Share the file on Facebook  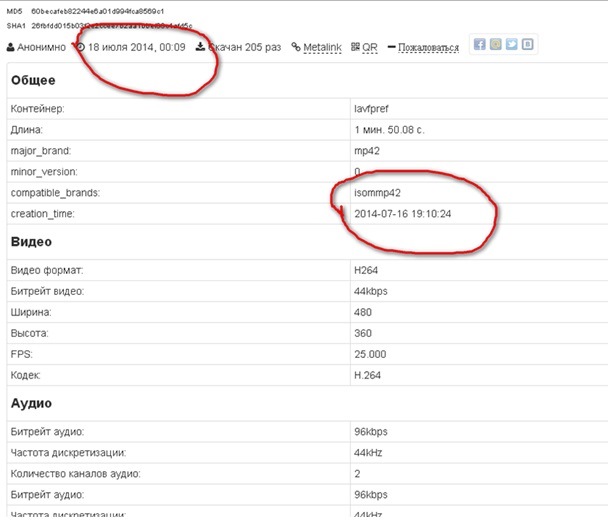[480, 45]
